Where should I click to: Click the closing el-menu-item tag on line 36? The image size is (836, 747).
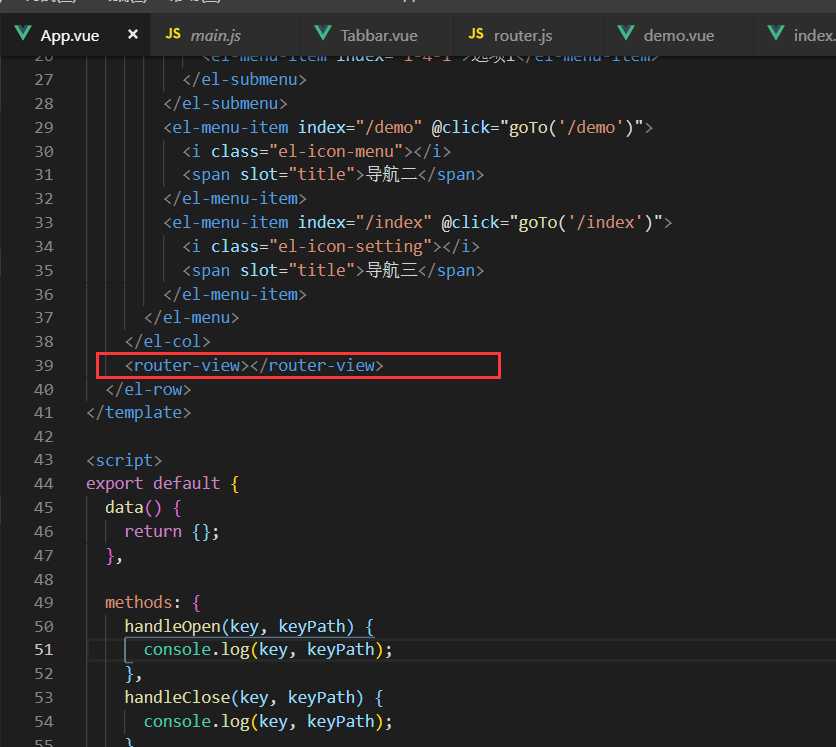pos(235,295)
